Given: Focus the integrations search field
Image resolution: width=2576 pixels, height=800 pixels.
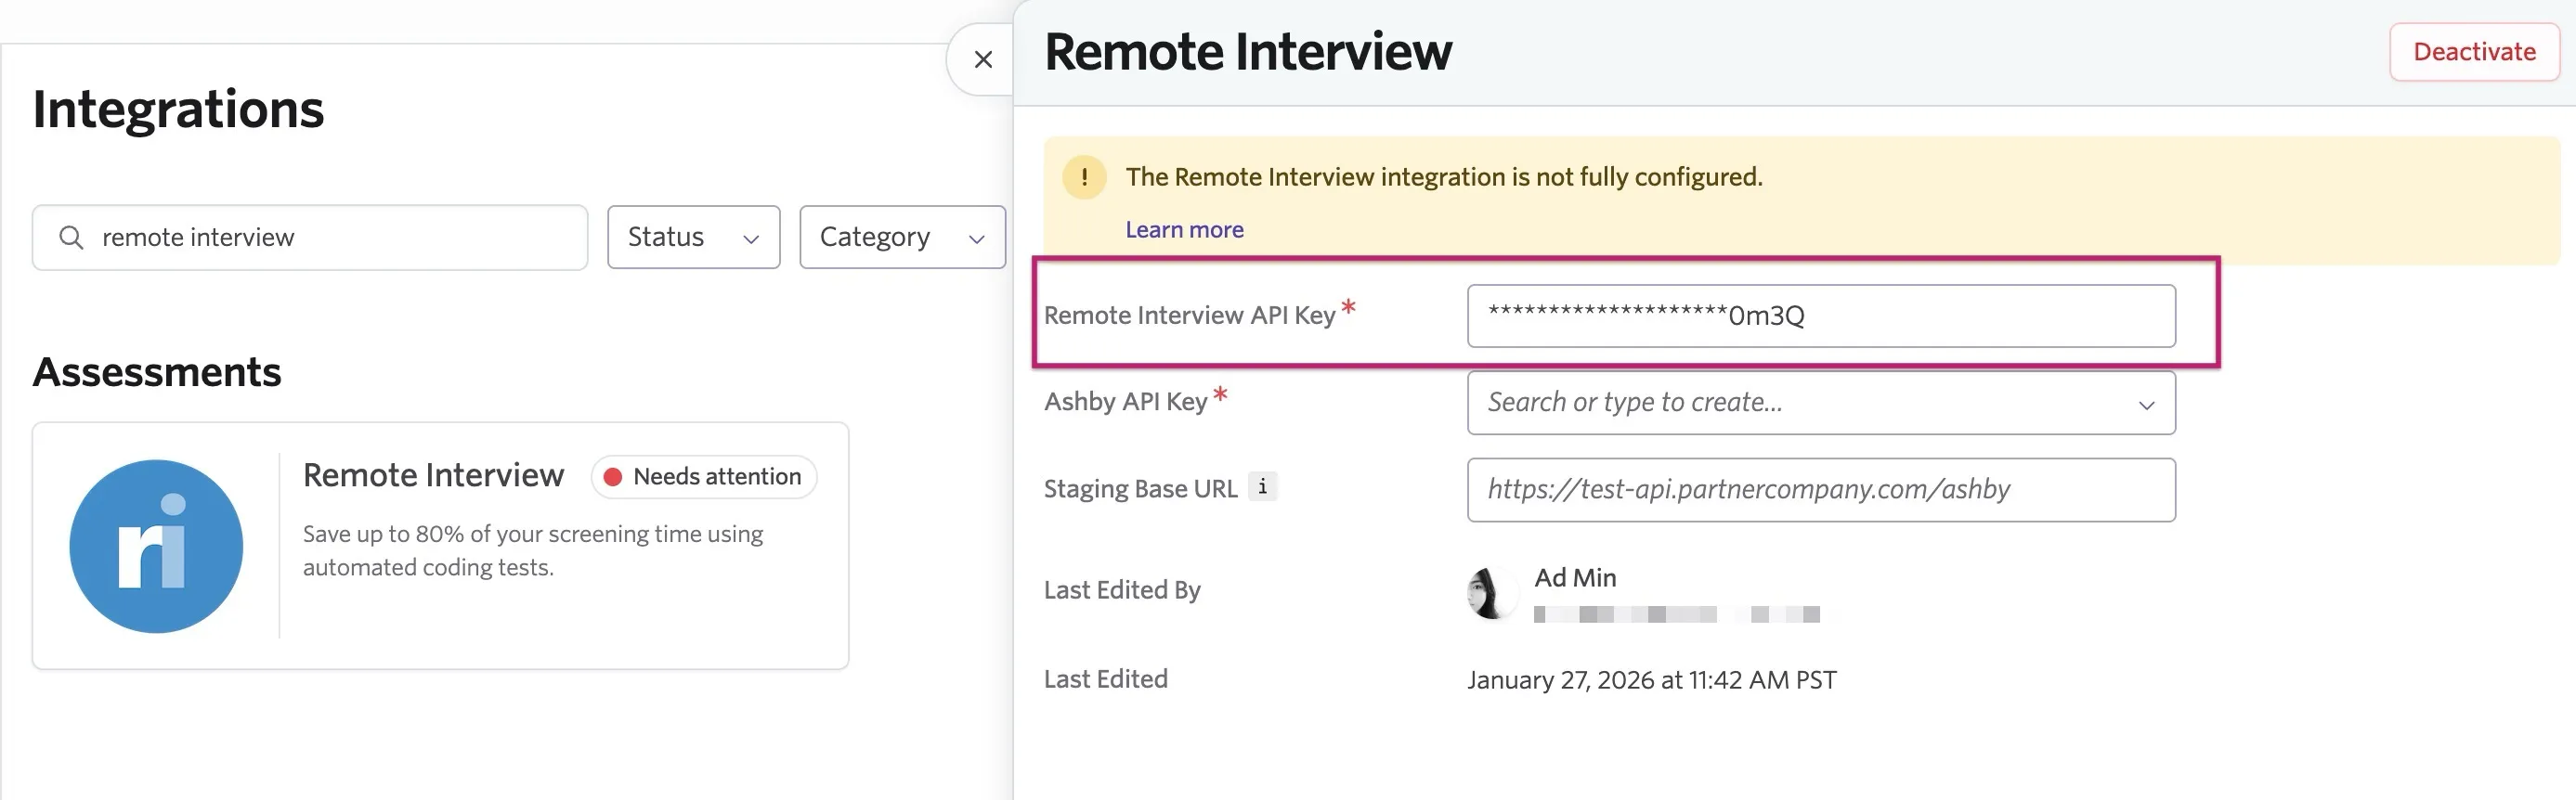Looking at the screenshot, I should pyautogui.click(x=310, y=237).
